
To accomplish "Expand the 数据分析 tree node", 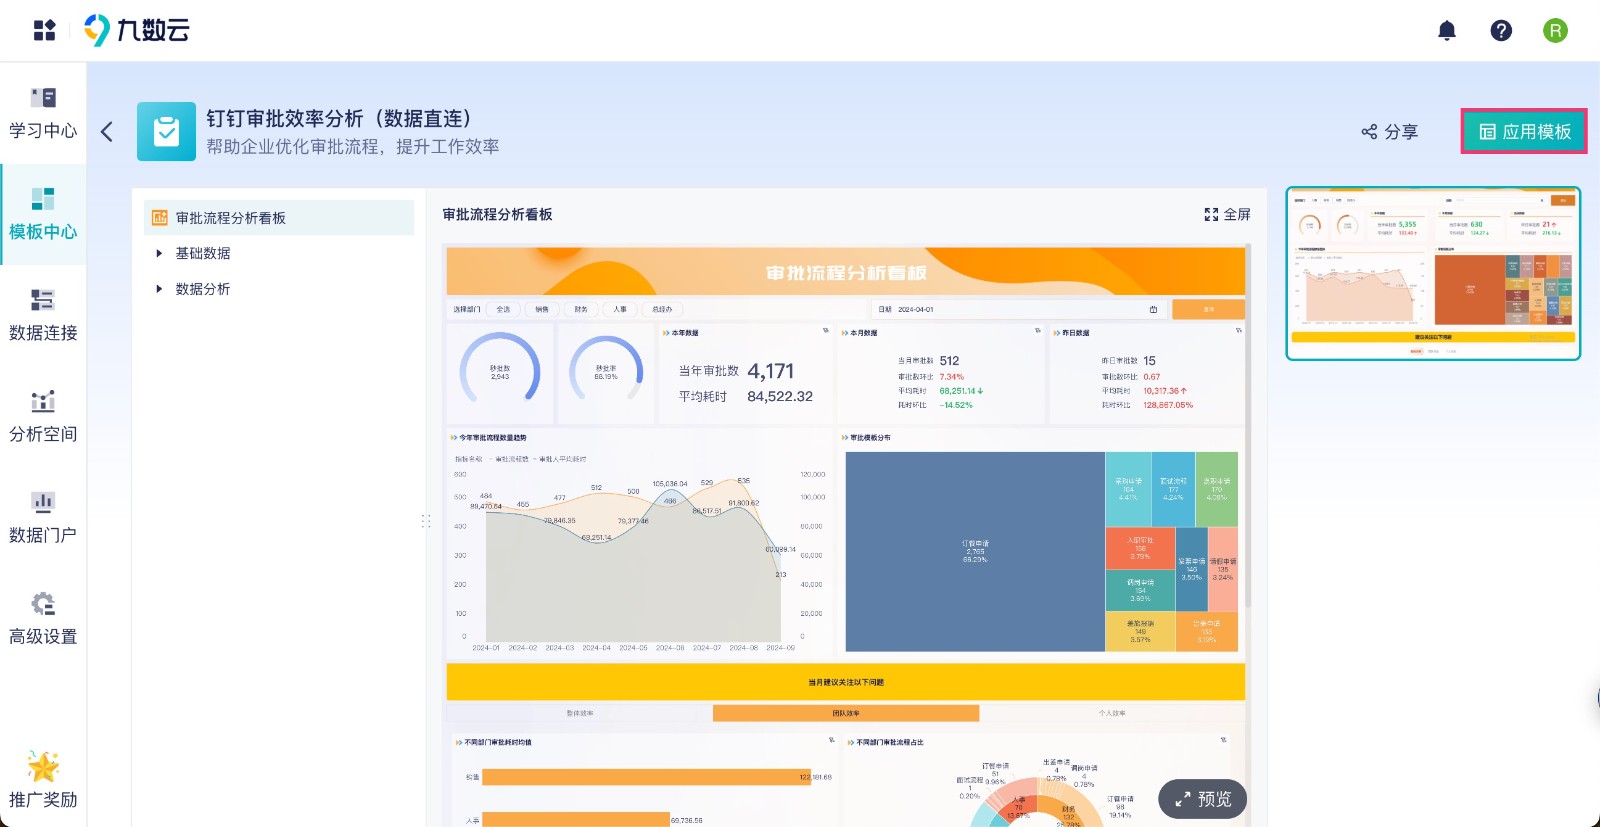I will pyautogui.click(x=159, y=288).
